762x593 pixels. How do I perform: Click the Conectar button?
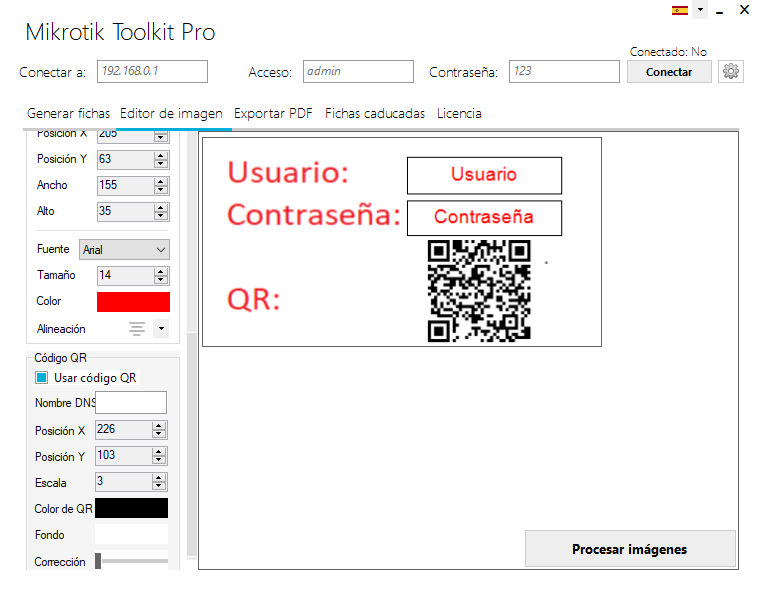(x=669, y=72)
